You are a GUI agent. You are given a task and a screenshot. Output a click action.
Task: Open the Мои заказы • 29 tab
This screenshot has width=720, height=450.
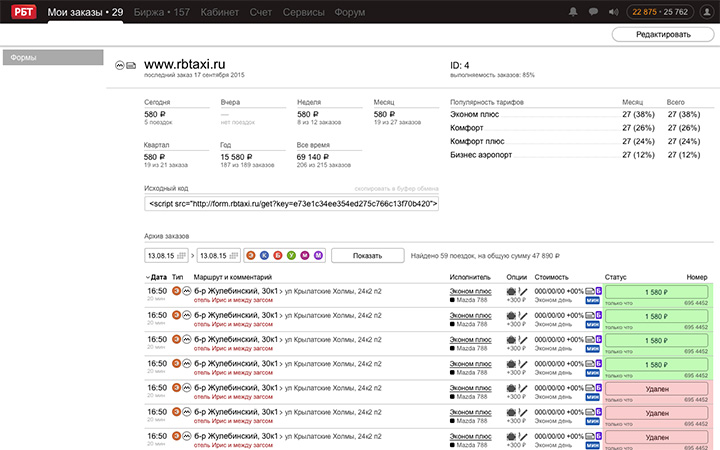pos(85,12)
